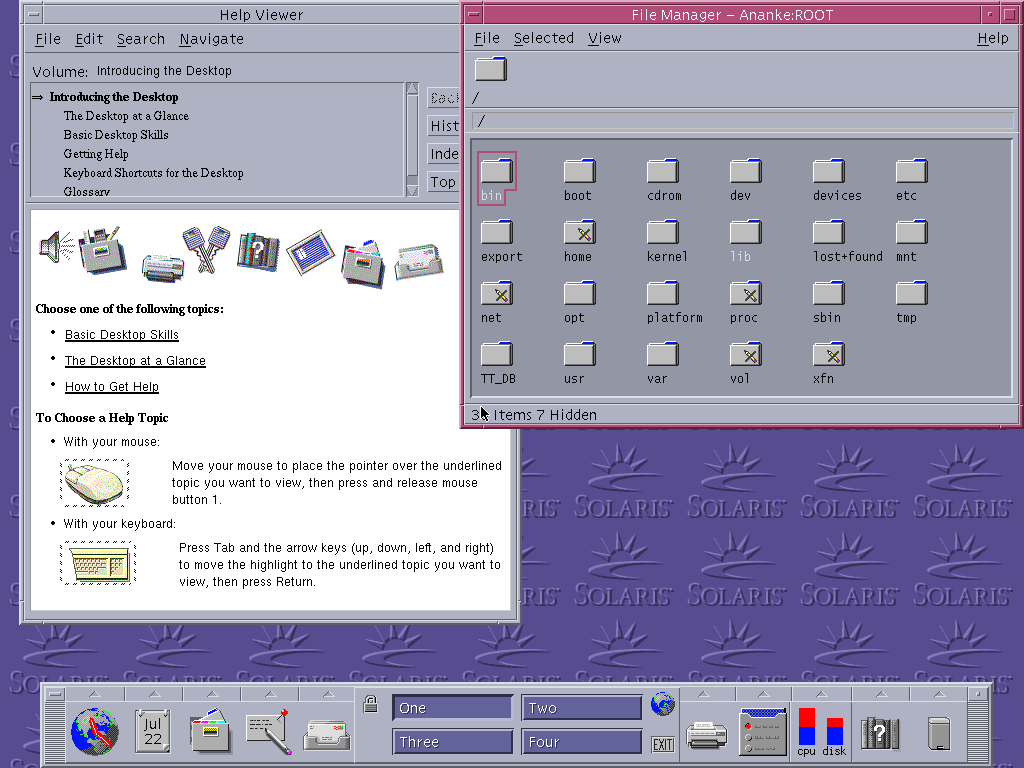1024x768 pixels.
Task: Follow the How to Get Help link
Action: [112, 387]
